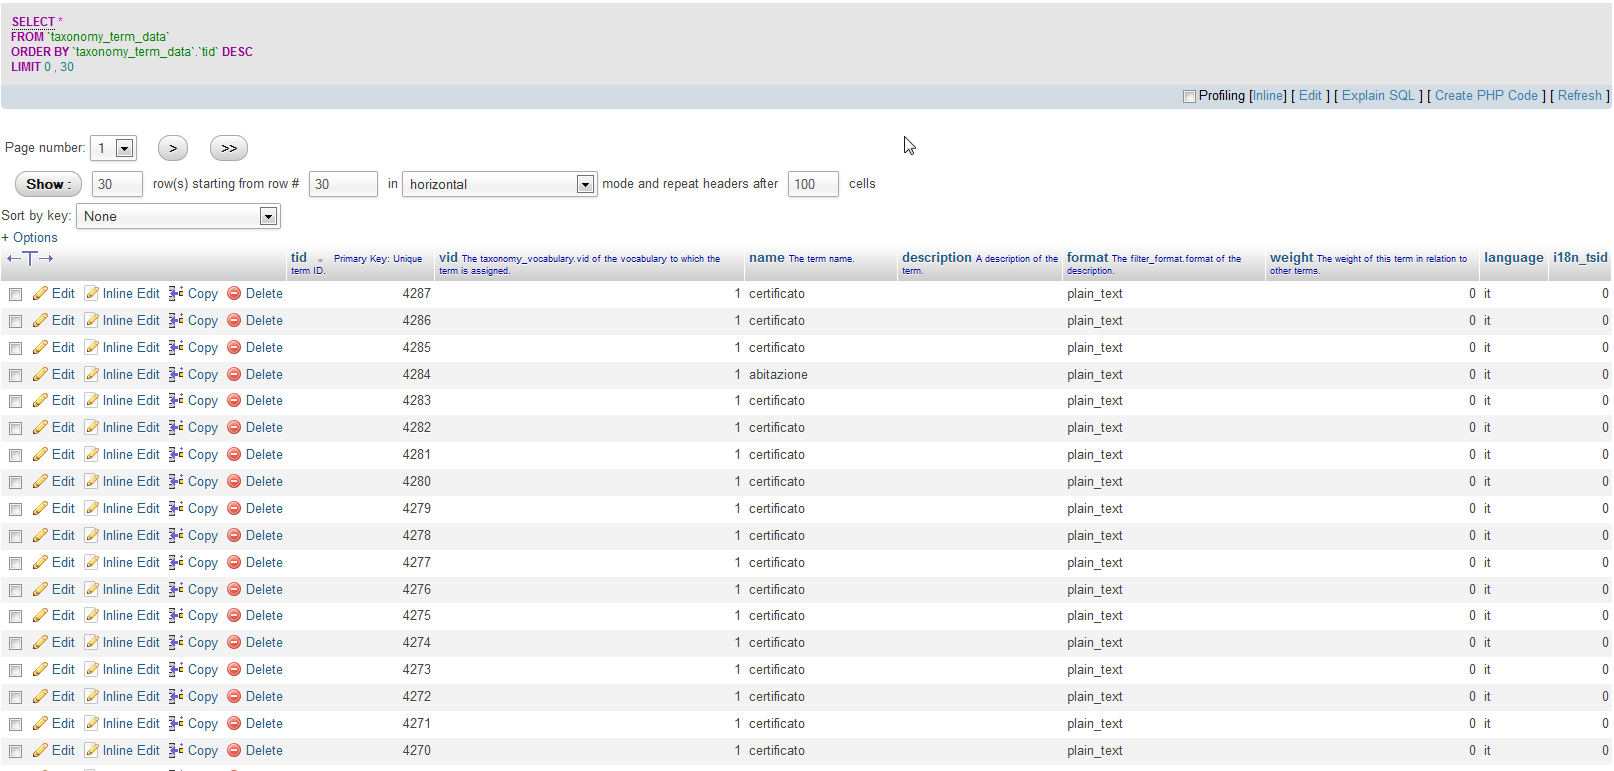Click the Copy icon for row 4281

coord(176,454)
